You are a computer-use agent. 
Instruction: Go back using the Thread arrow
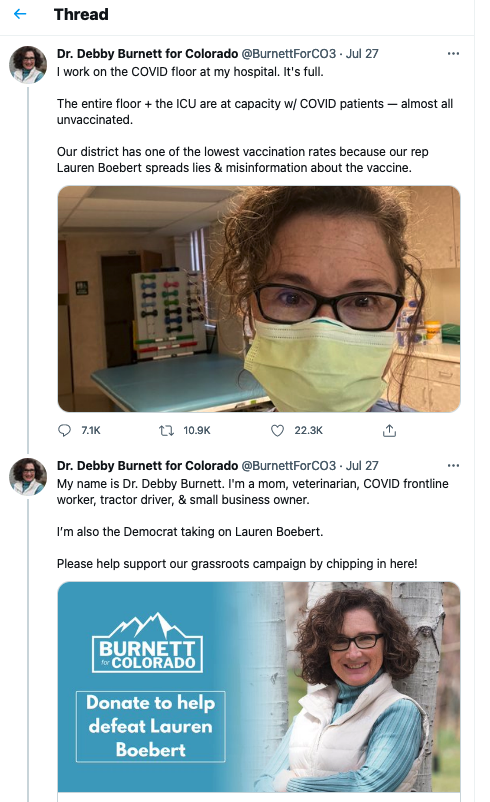tap(20, 14)
